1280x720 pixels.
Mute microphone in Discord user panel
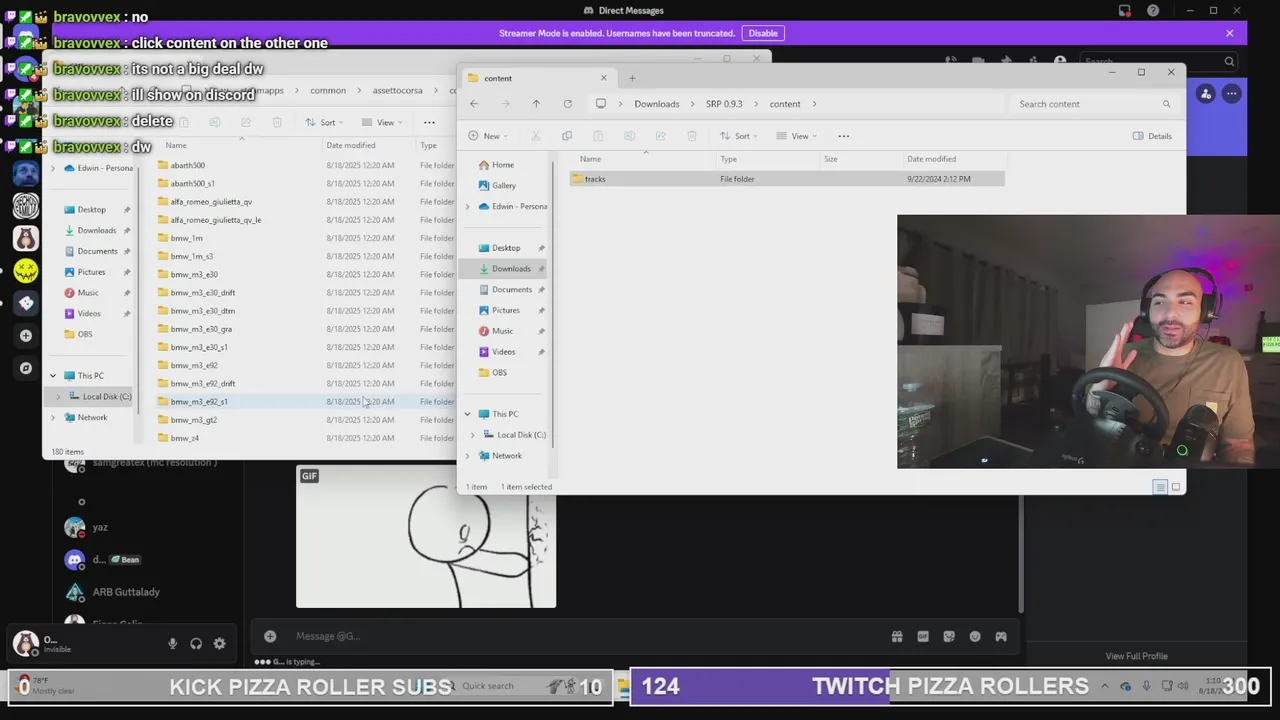[x=172, y=644]
